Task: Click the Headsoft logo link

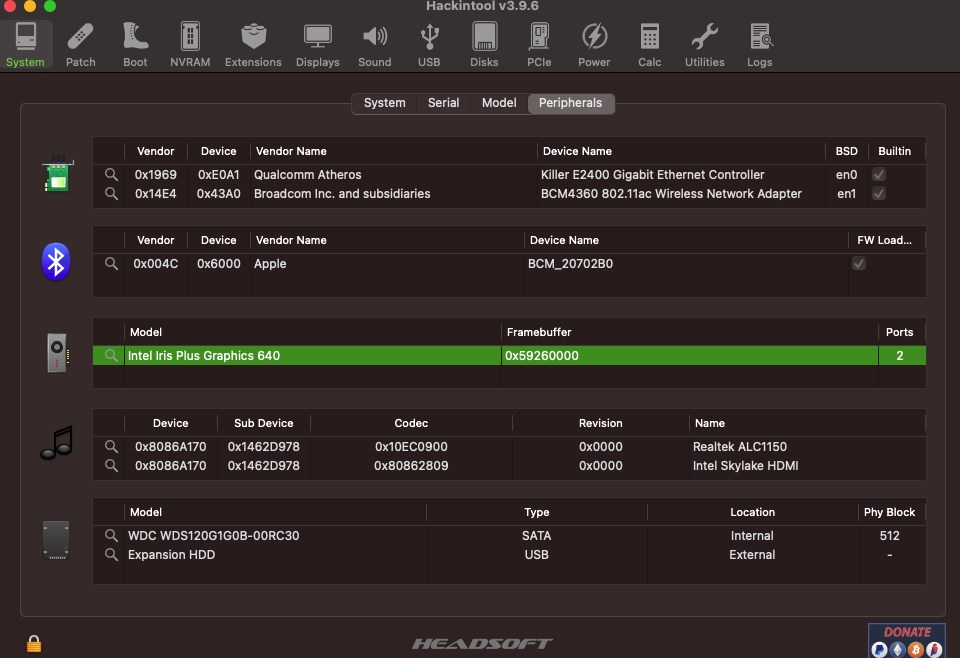Action: [482, 643]
